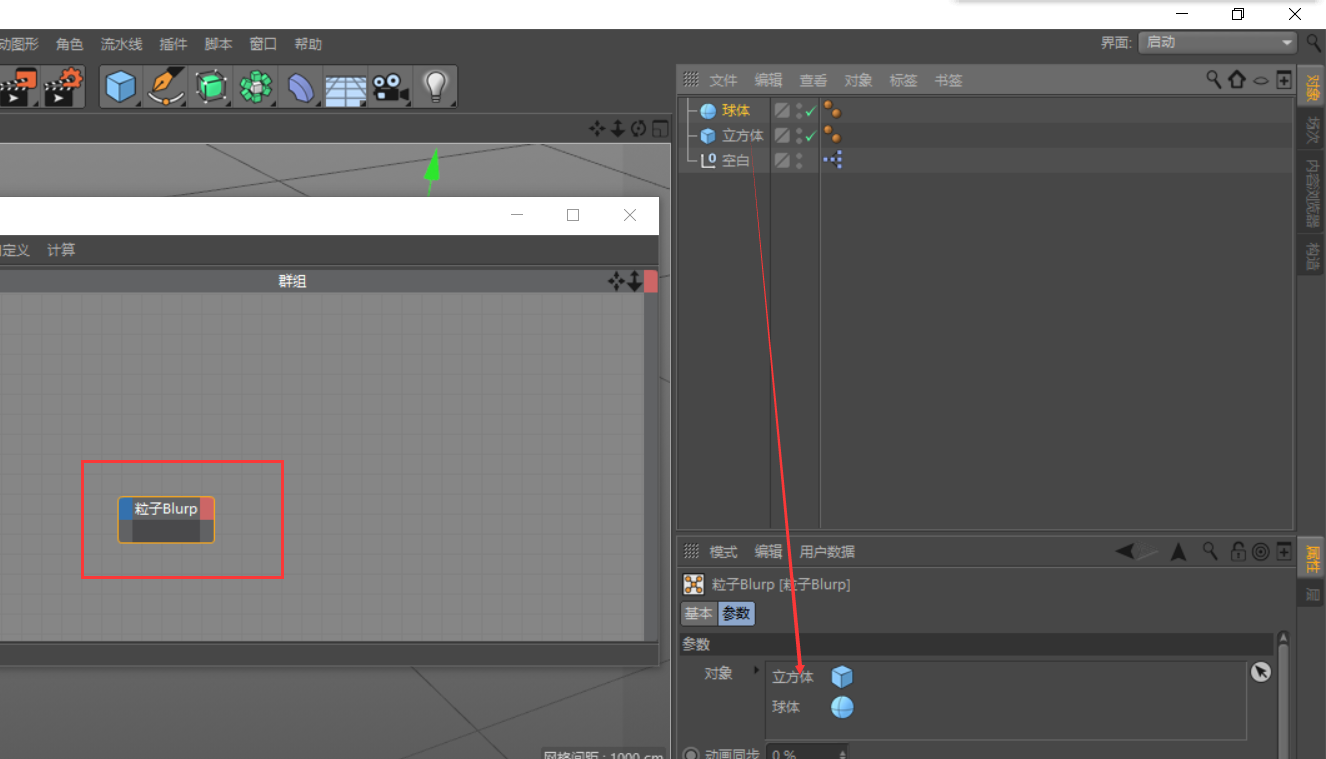Open the 角色 menu

pyautogui.click(x=70, y=44)
